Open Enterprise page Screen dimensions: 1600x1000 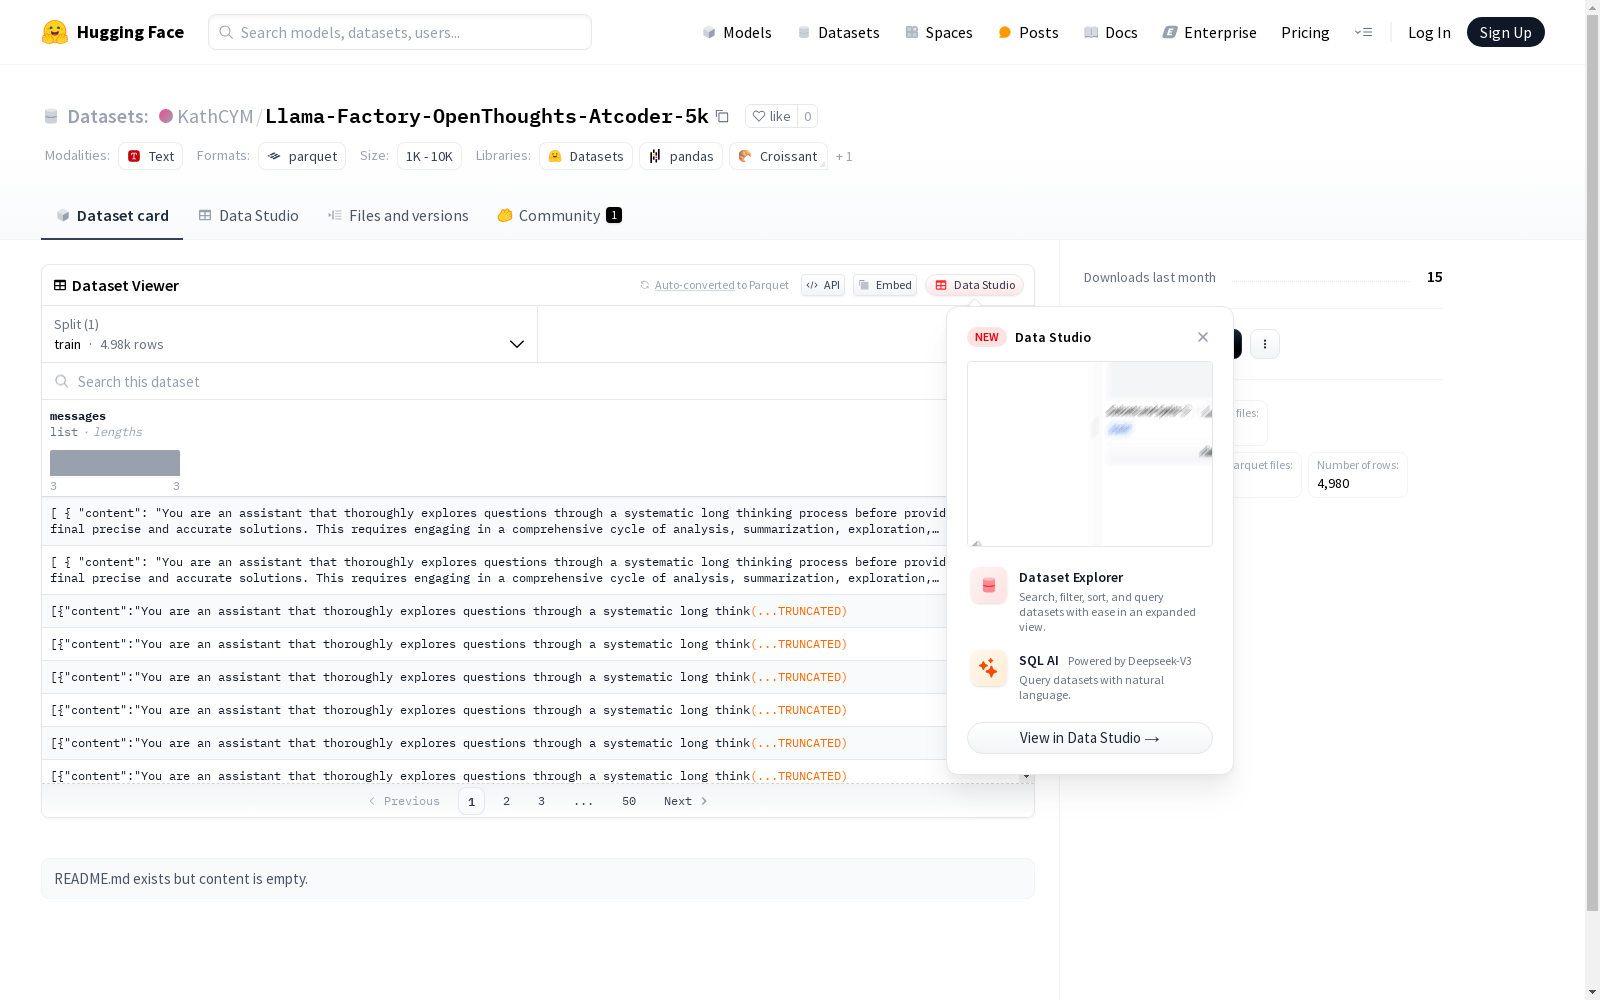pyautogui.click(x=1209, y=32)
